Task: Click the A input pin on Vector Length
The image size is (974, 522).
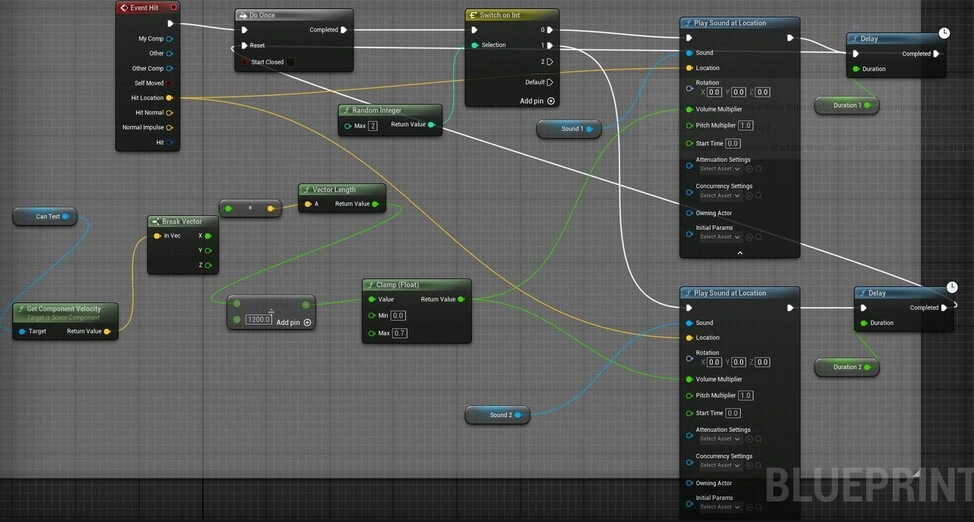Action: tap(307, 204)
